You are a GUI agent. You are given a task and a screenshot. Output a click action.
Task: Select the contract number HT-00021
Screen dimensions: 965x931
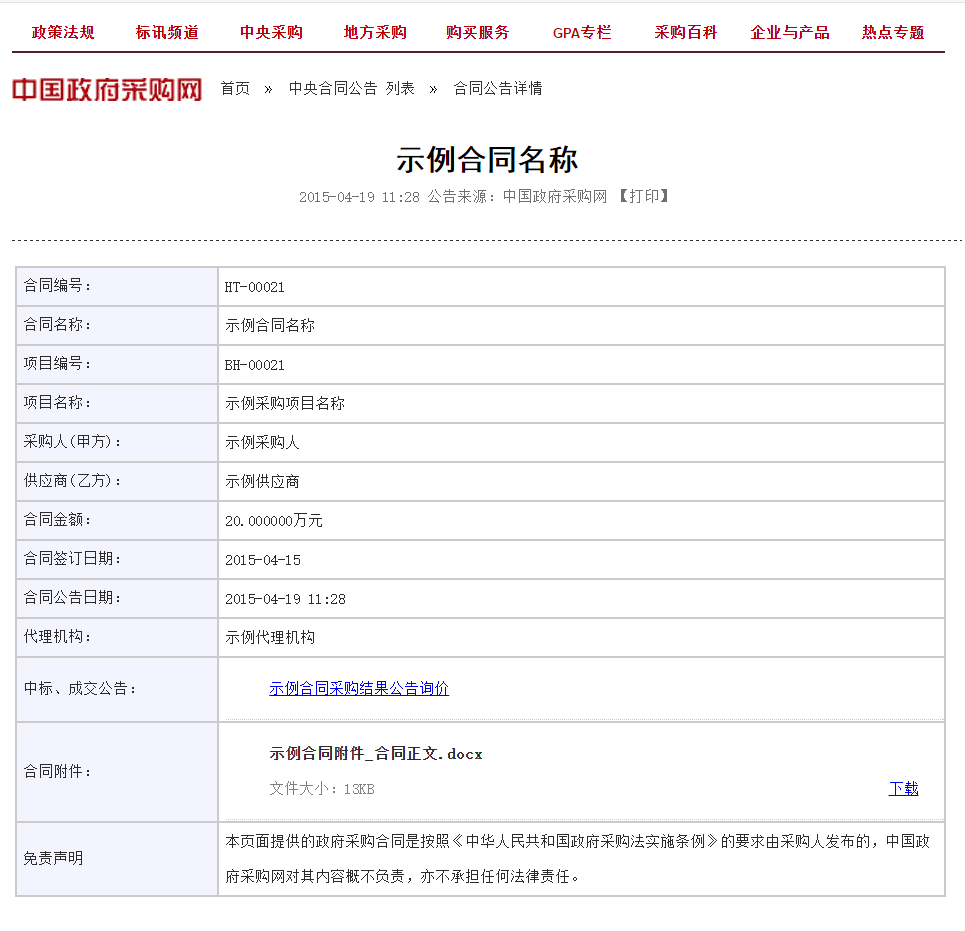pyautogui.click(x=254, y=287)
